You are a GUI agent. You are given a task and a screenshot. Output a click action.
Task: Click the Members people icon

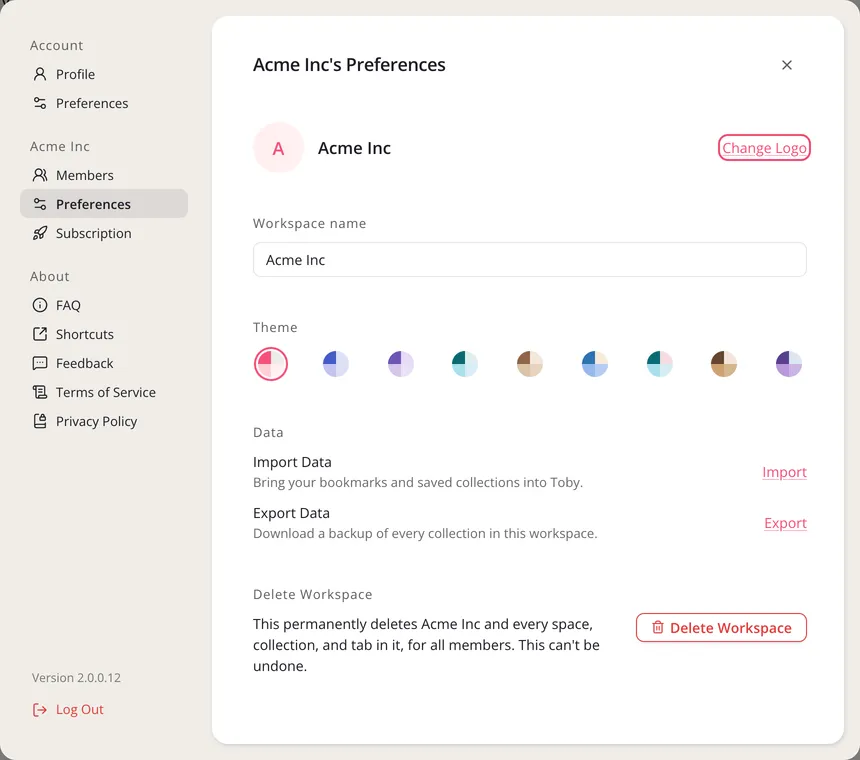coord(40,175)
